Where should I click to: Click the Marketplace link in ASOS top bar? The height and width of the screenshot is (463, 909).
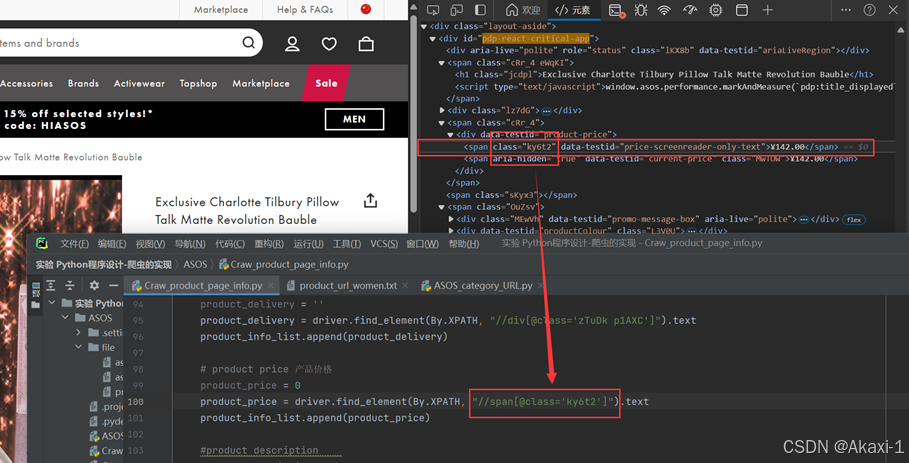pos(221,9)
